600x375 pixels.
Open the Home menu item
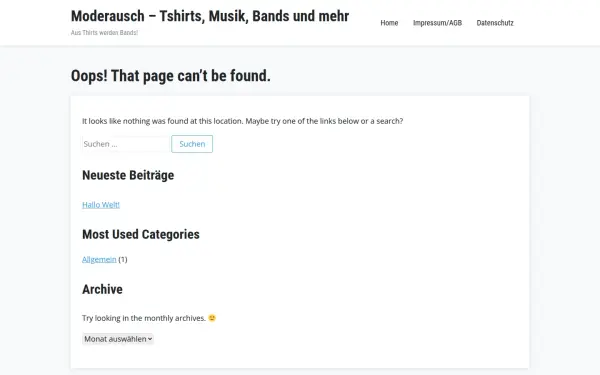click(x=389, y=23)
